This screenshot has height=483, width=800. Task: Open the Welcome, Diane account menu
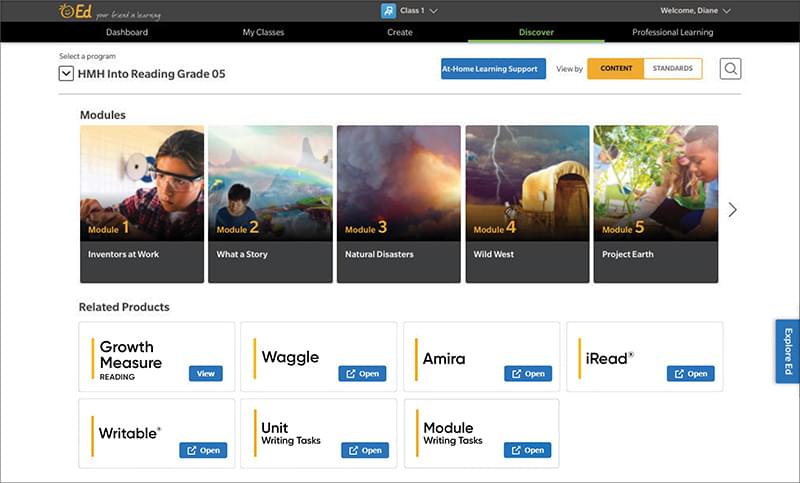pyautogui.click(x=695, y=11)
